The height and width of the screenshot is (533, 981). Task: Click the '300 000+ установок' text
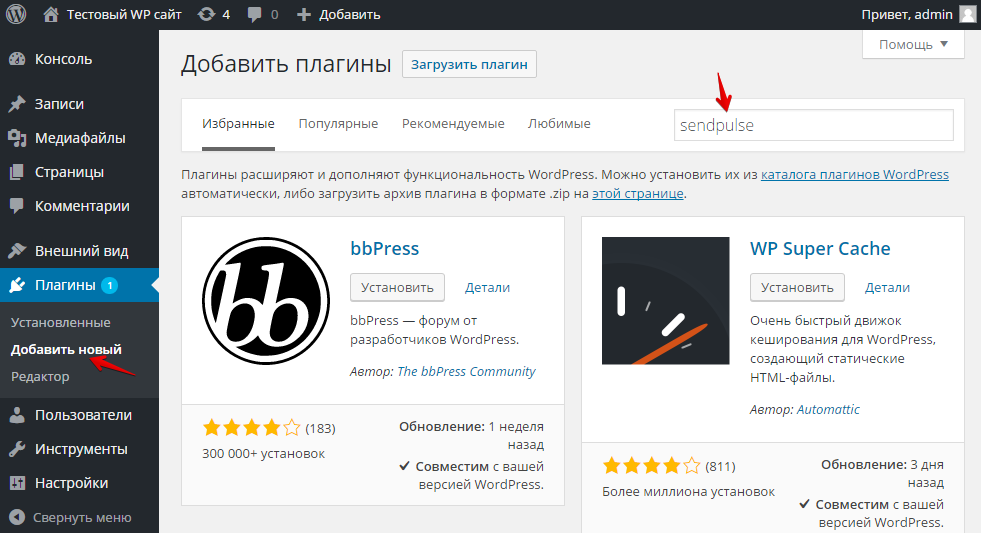coord(263,454)
